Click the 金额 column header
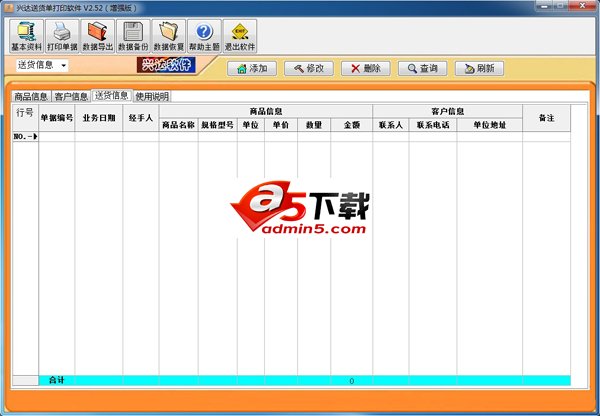 (352, 125)
